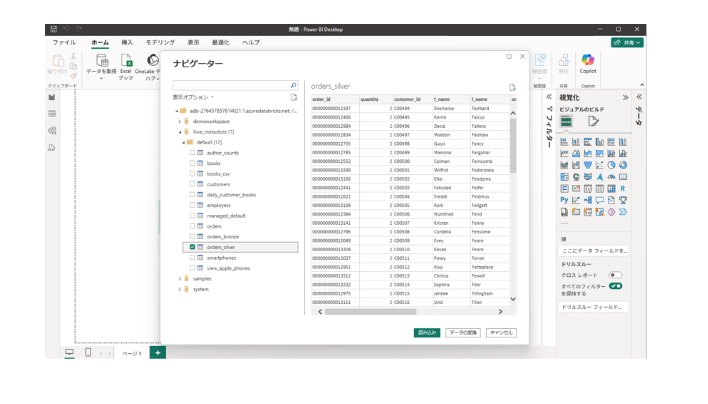Expand the demoworkspace tree node
The width and height of the screenshot is (708, 404).
pyautogui.click(x=180, y=121)
